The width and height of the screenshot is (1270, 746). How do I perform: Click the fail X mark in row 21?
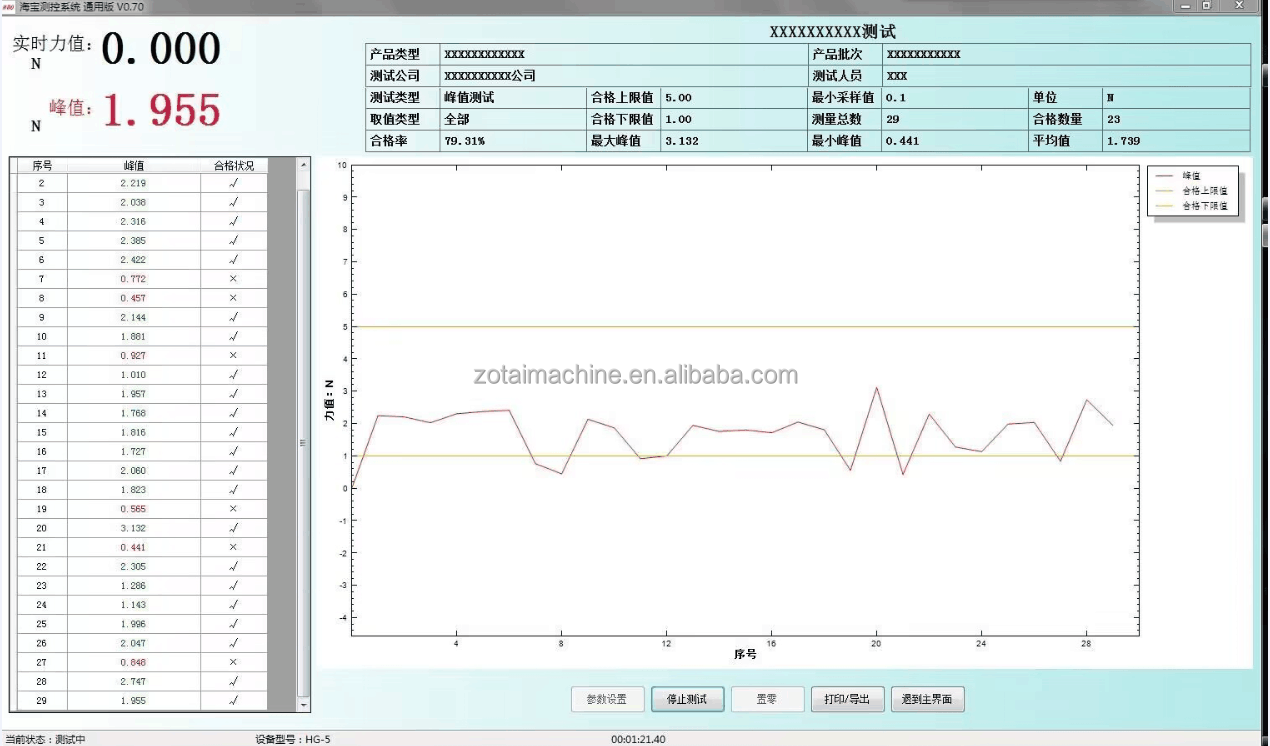233,547
